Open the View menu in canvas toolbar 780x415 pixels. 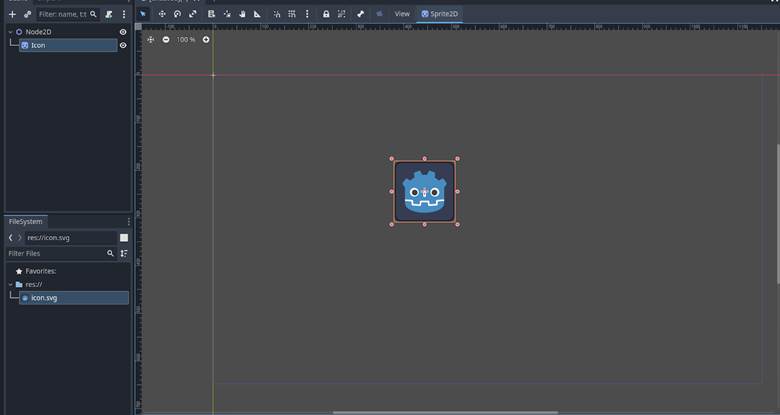point(402,14)
